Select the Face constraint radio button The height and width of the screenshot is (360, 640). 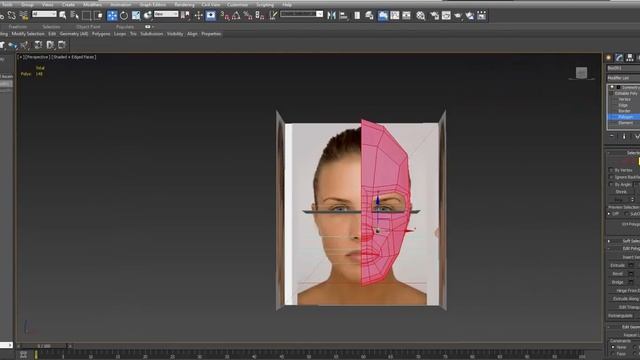613,354
